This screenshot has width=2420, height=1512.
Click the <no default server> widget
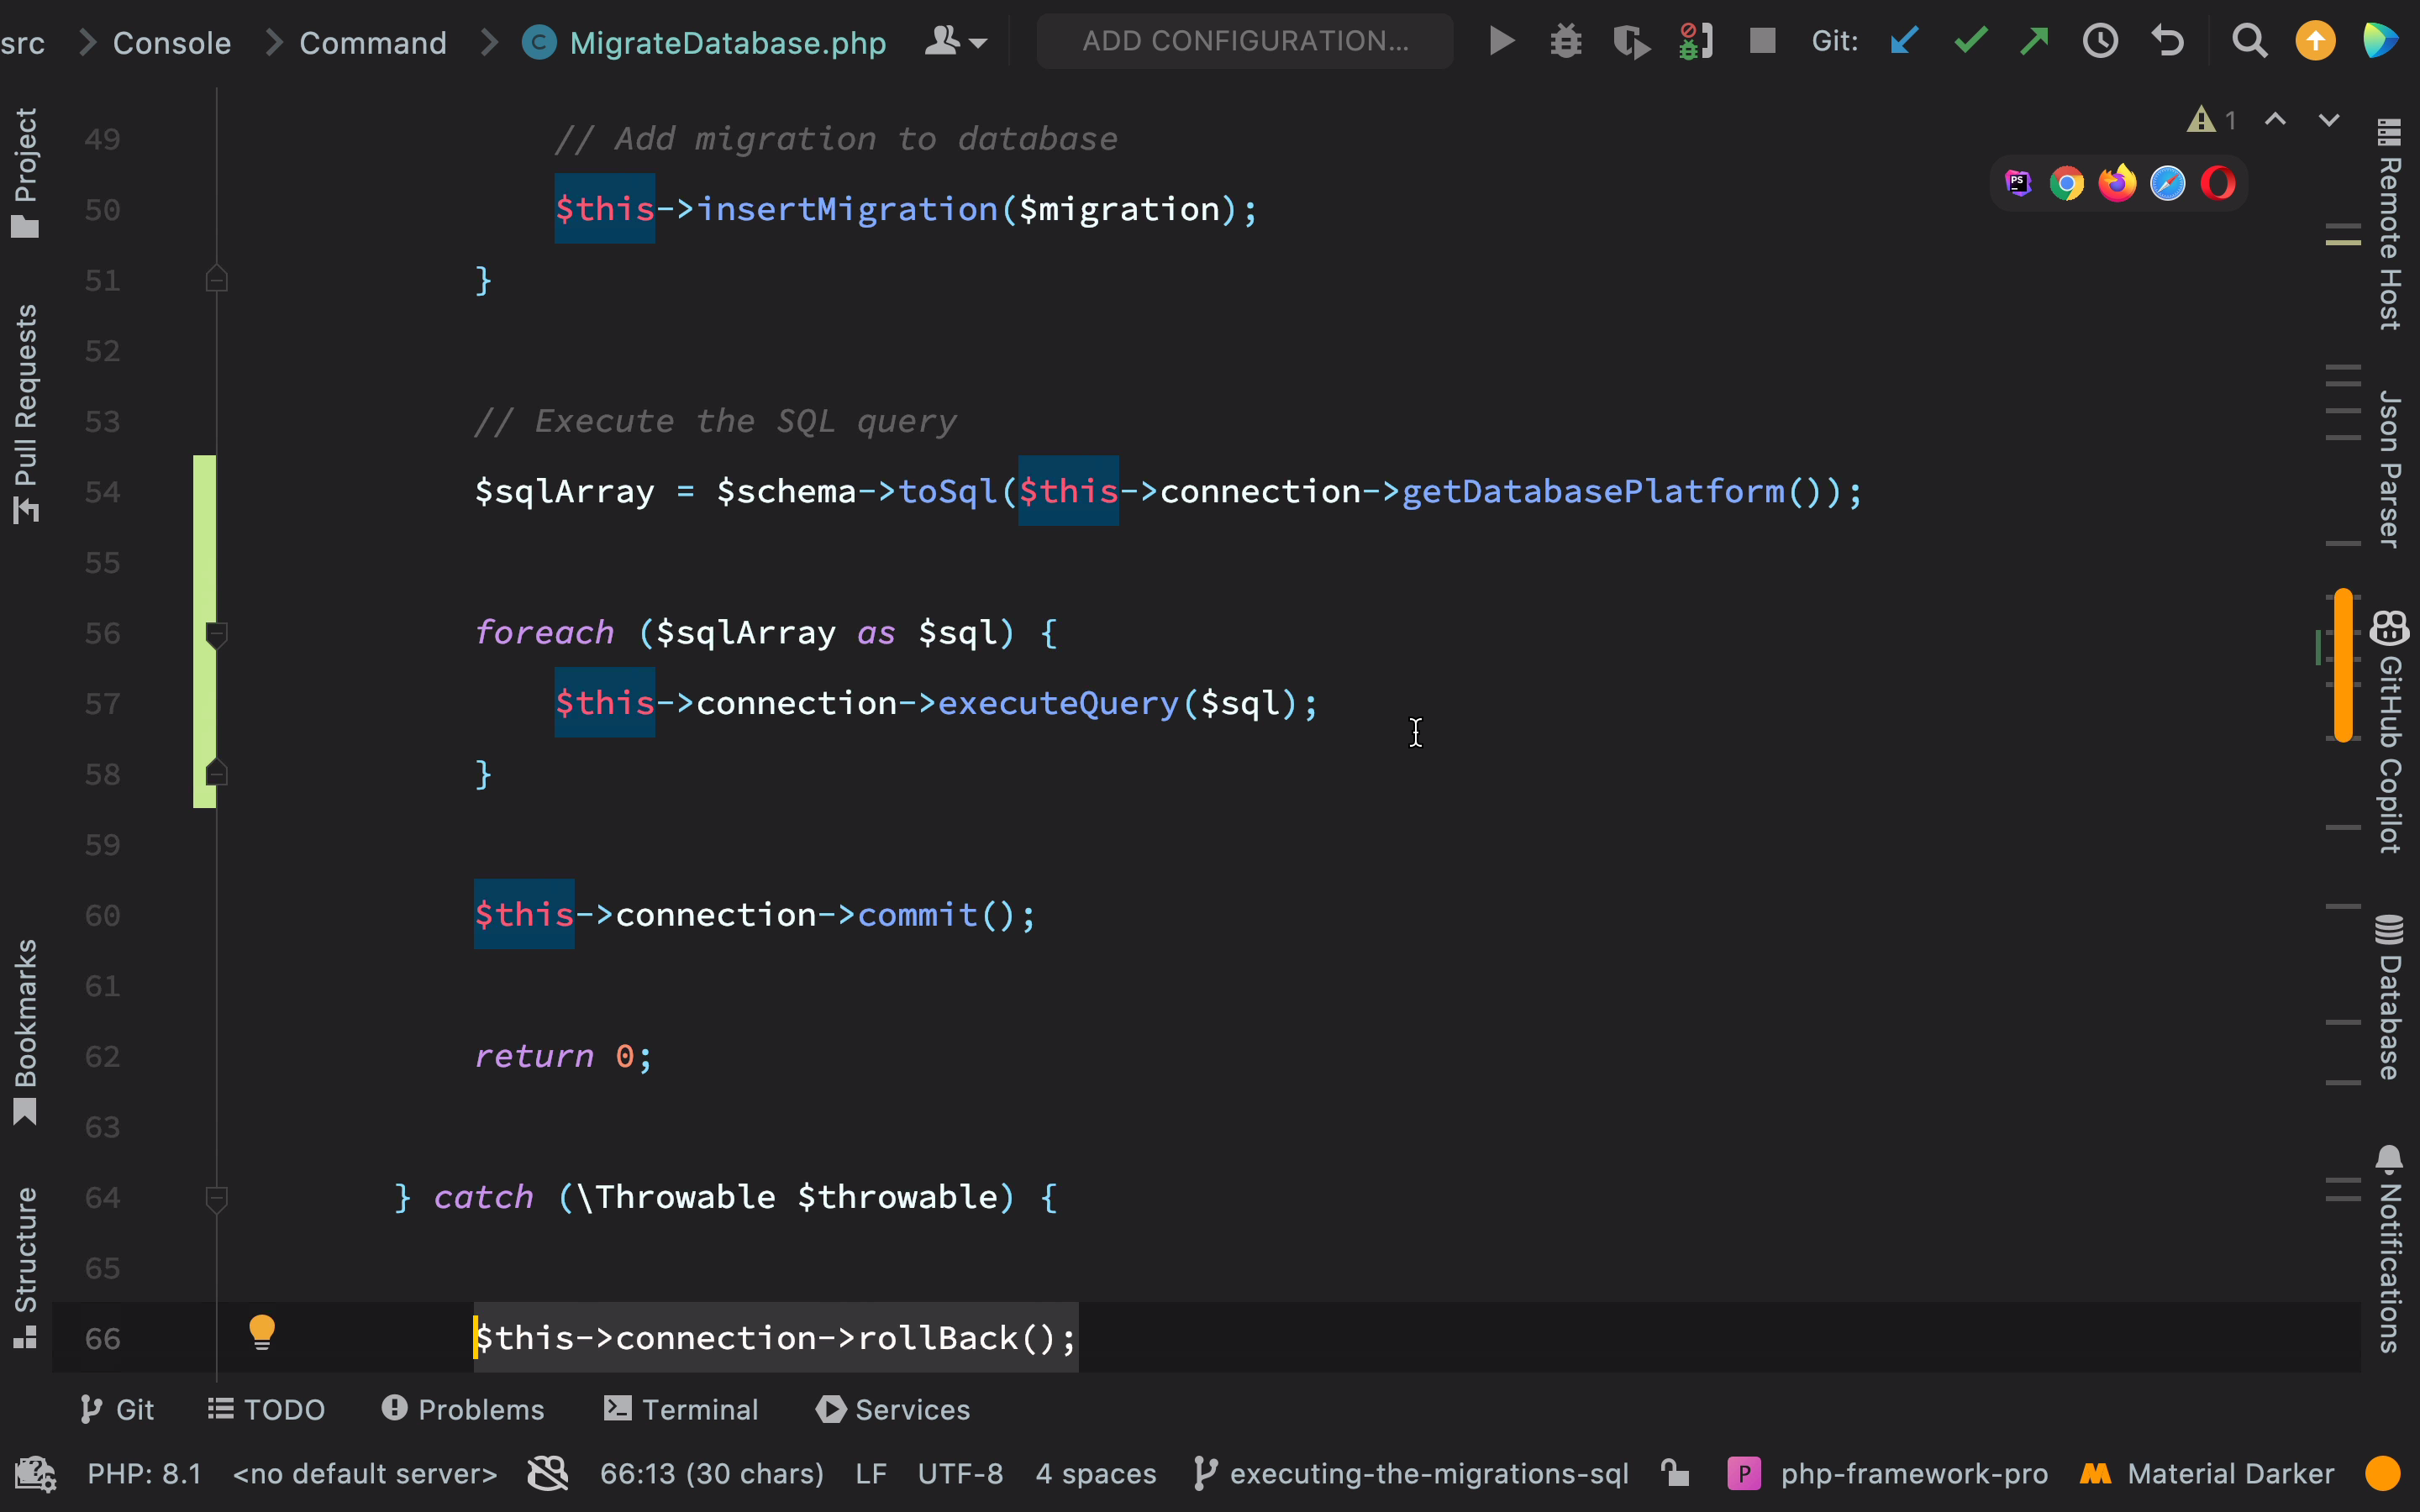[364, 1473]
